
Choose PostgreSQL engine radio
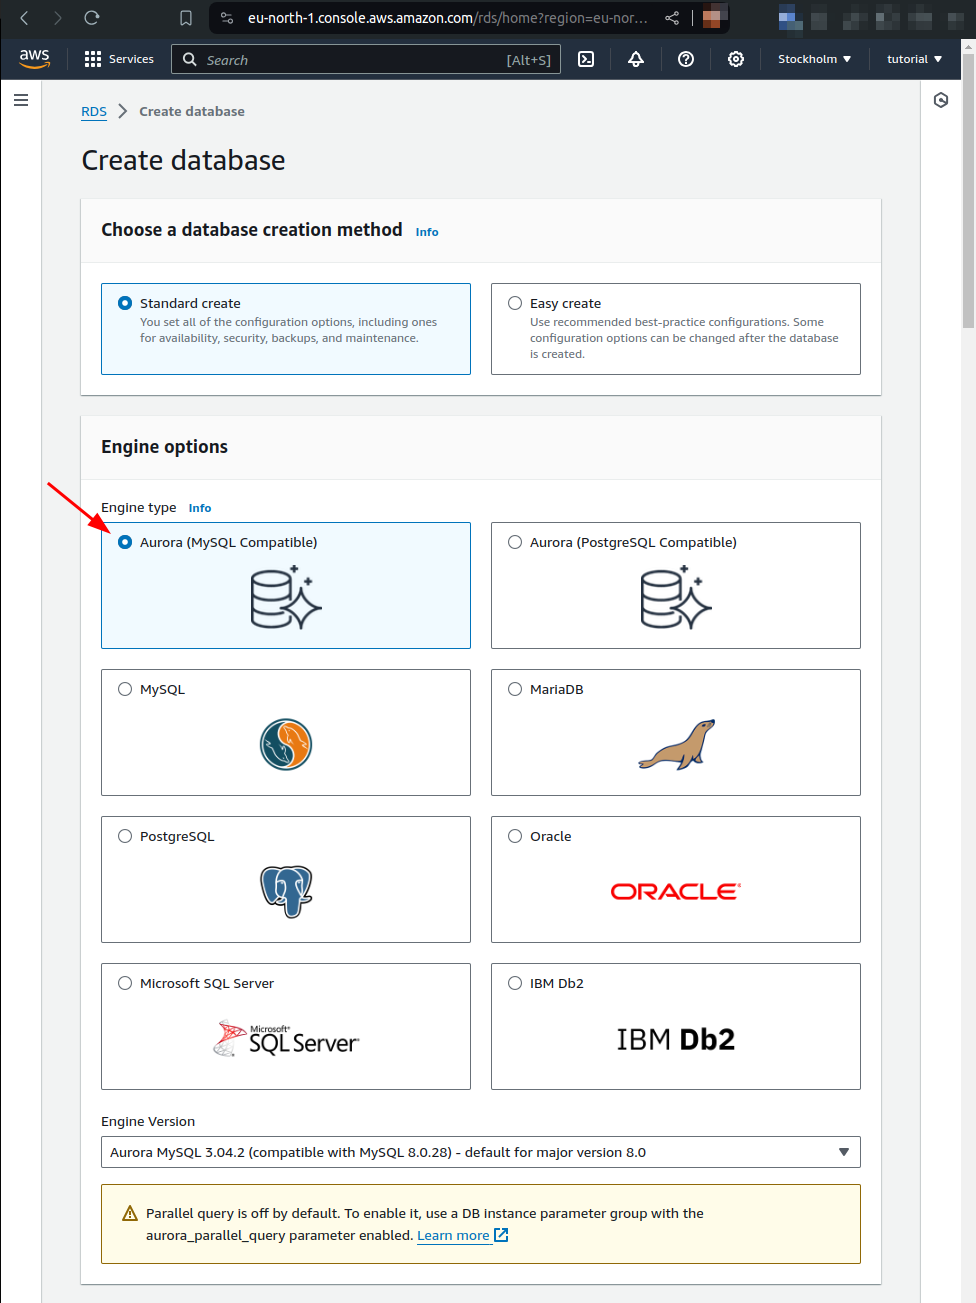125,836
